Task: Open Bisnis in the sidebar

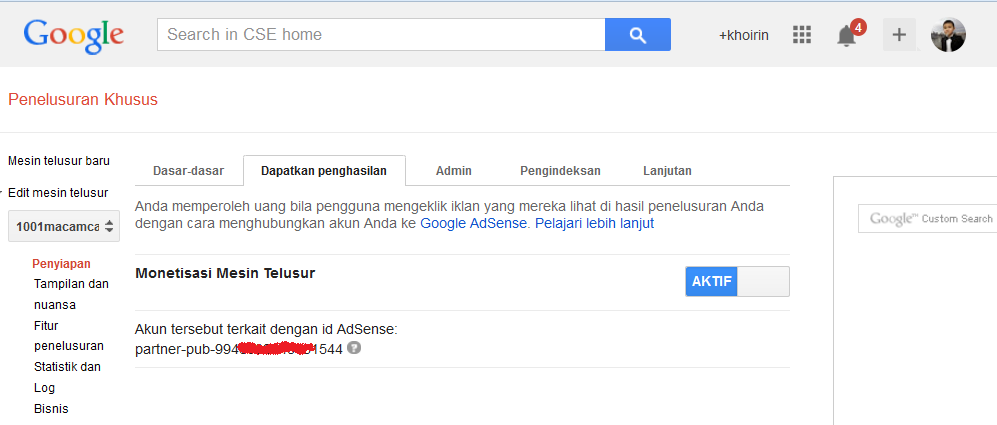Action: [x=51, y=408]
